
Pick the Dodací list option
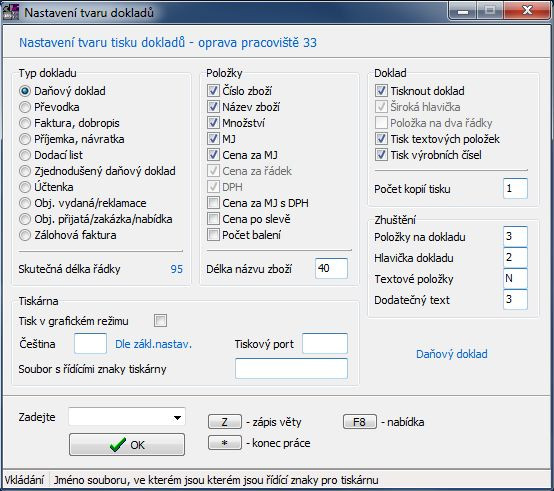[25, 155]
